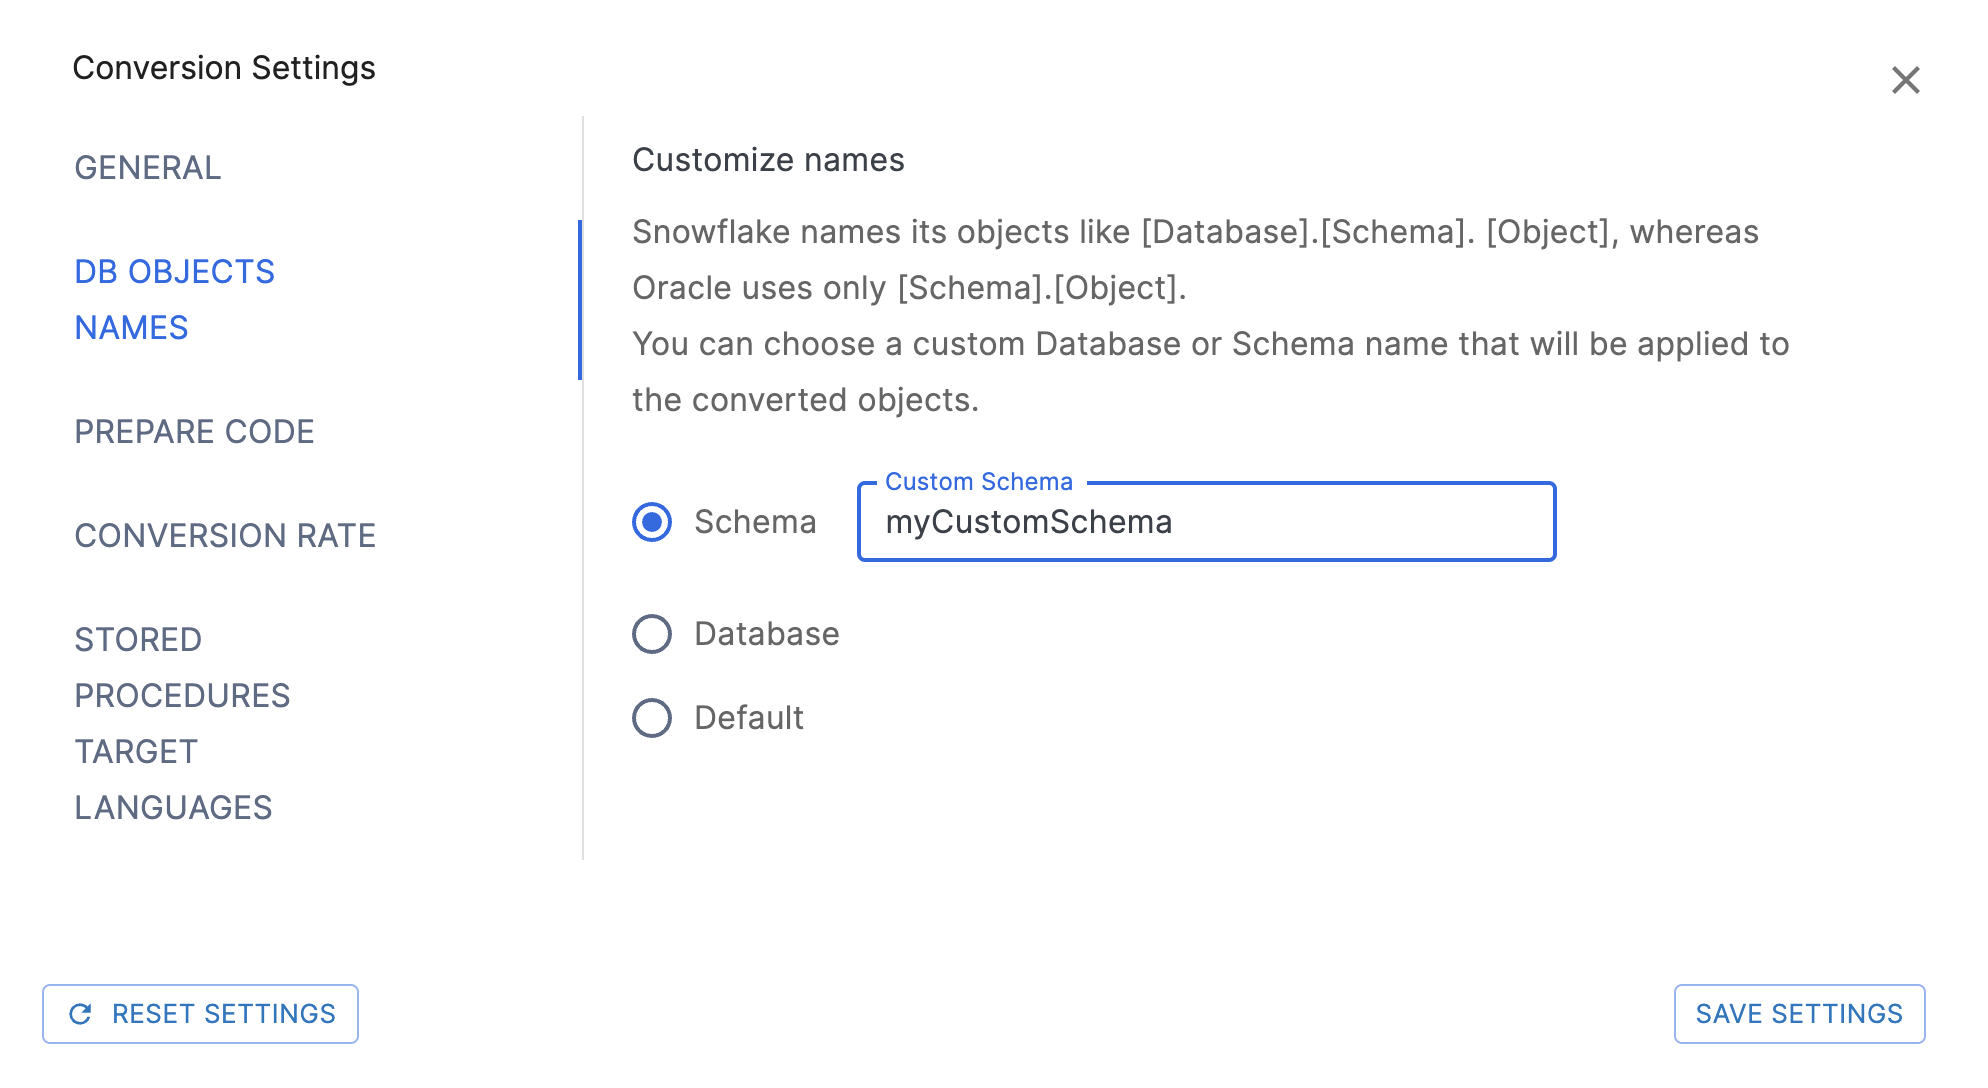Viewport: 1988px width, 1088px height.
Task: Enable the Default radio option
Action: click(x=652, y=718)
